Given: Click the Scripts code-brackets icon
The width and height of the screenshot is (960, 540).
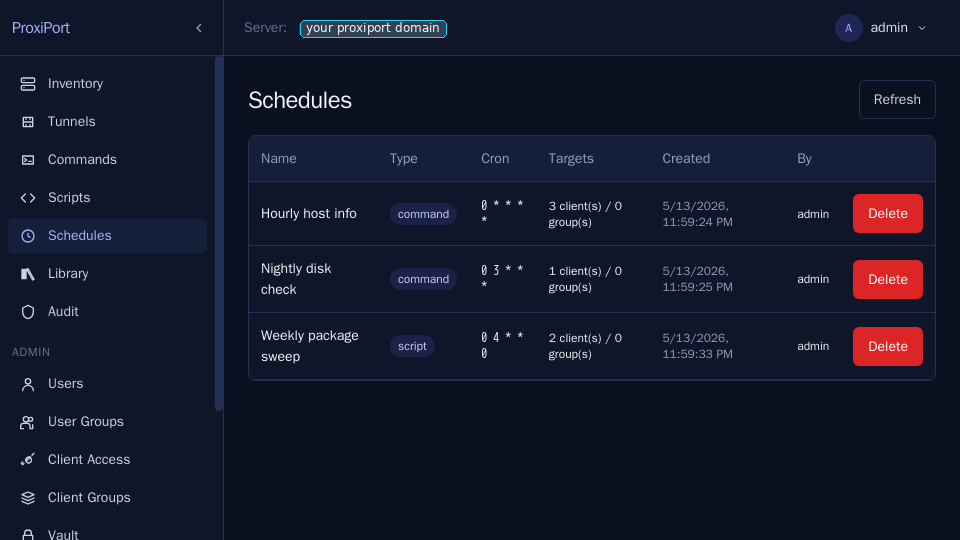Looking at the screenshot, I should tap(28, 198).
